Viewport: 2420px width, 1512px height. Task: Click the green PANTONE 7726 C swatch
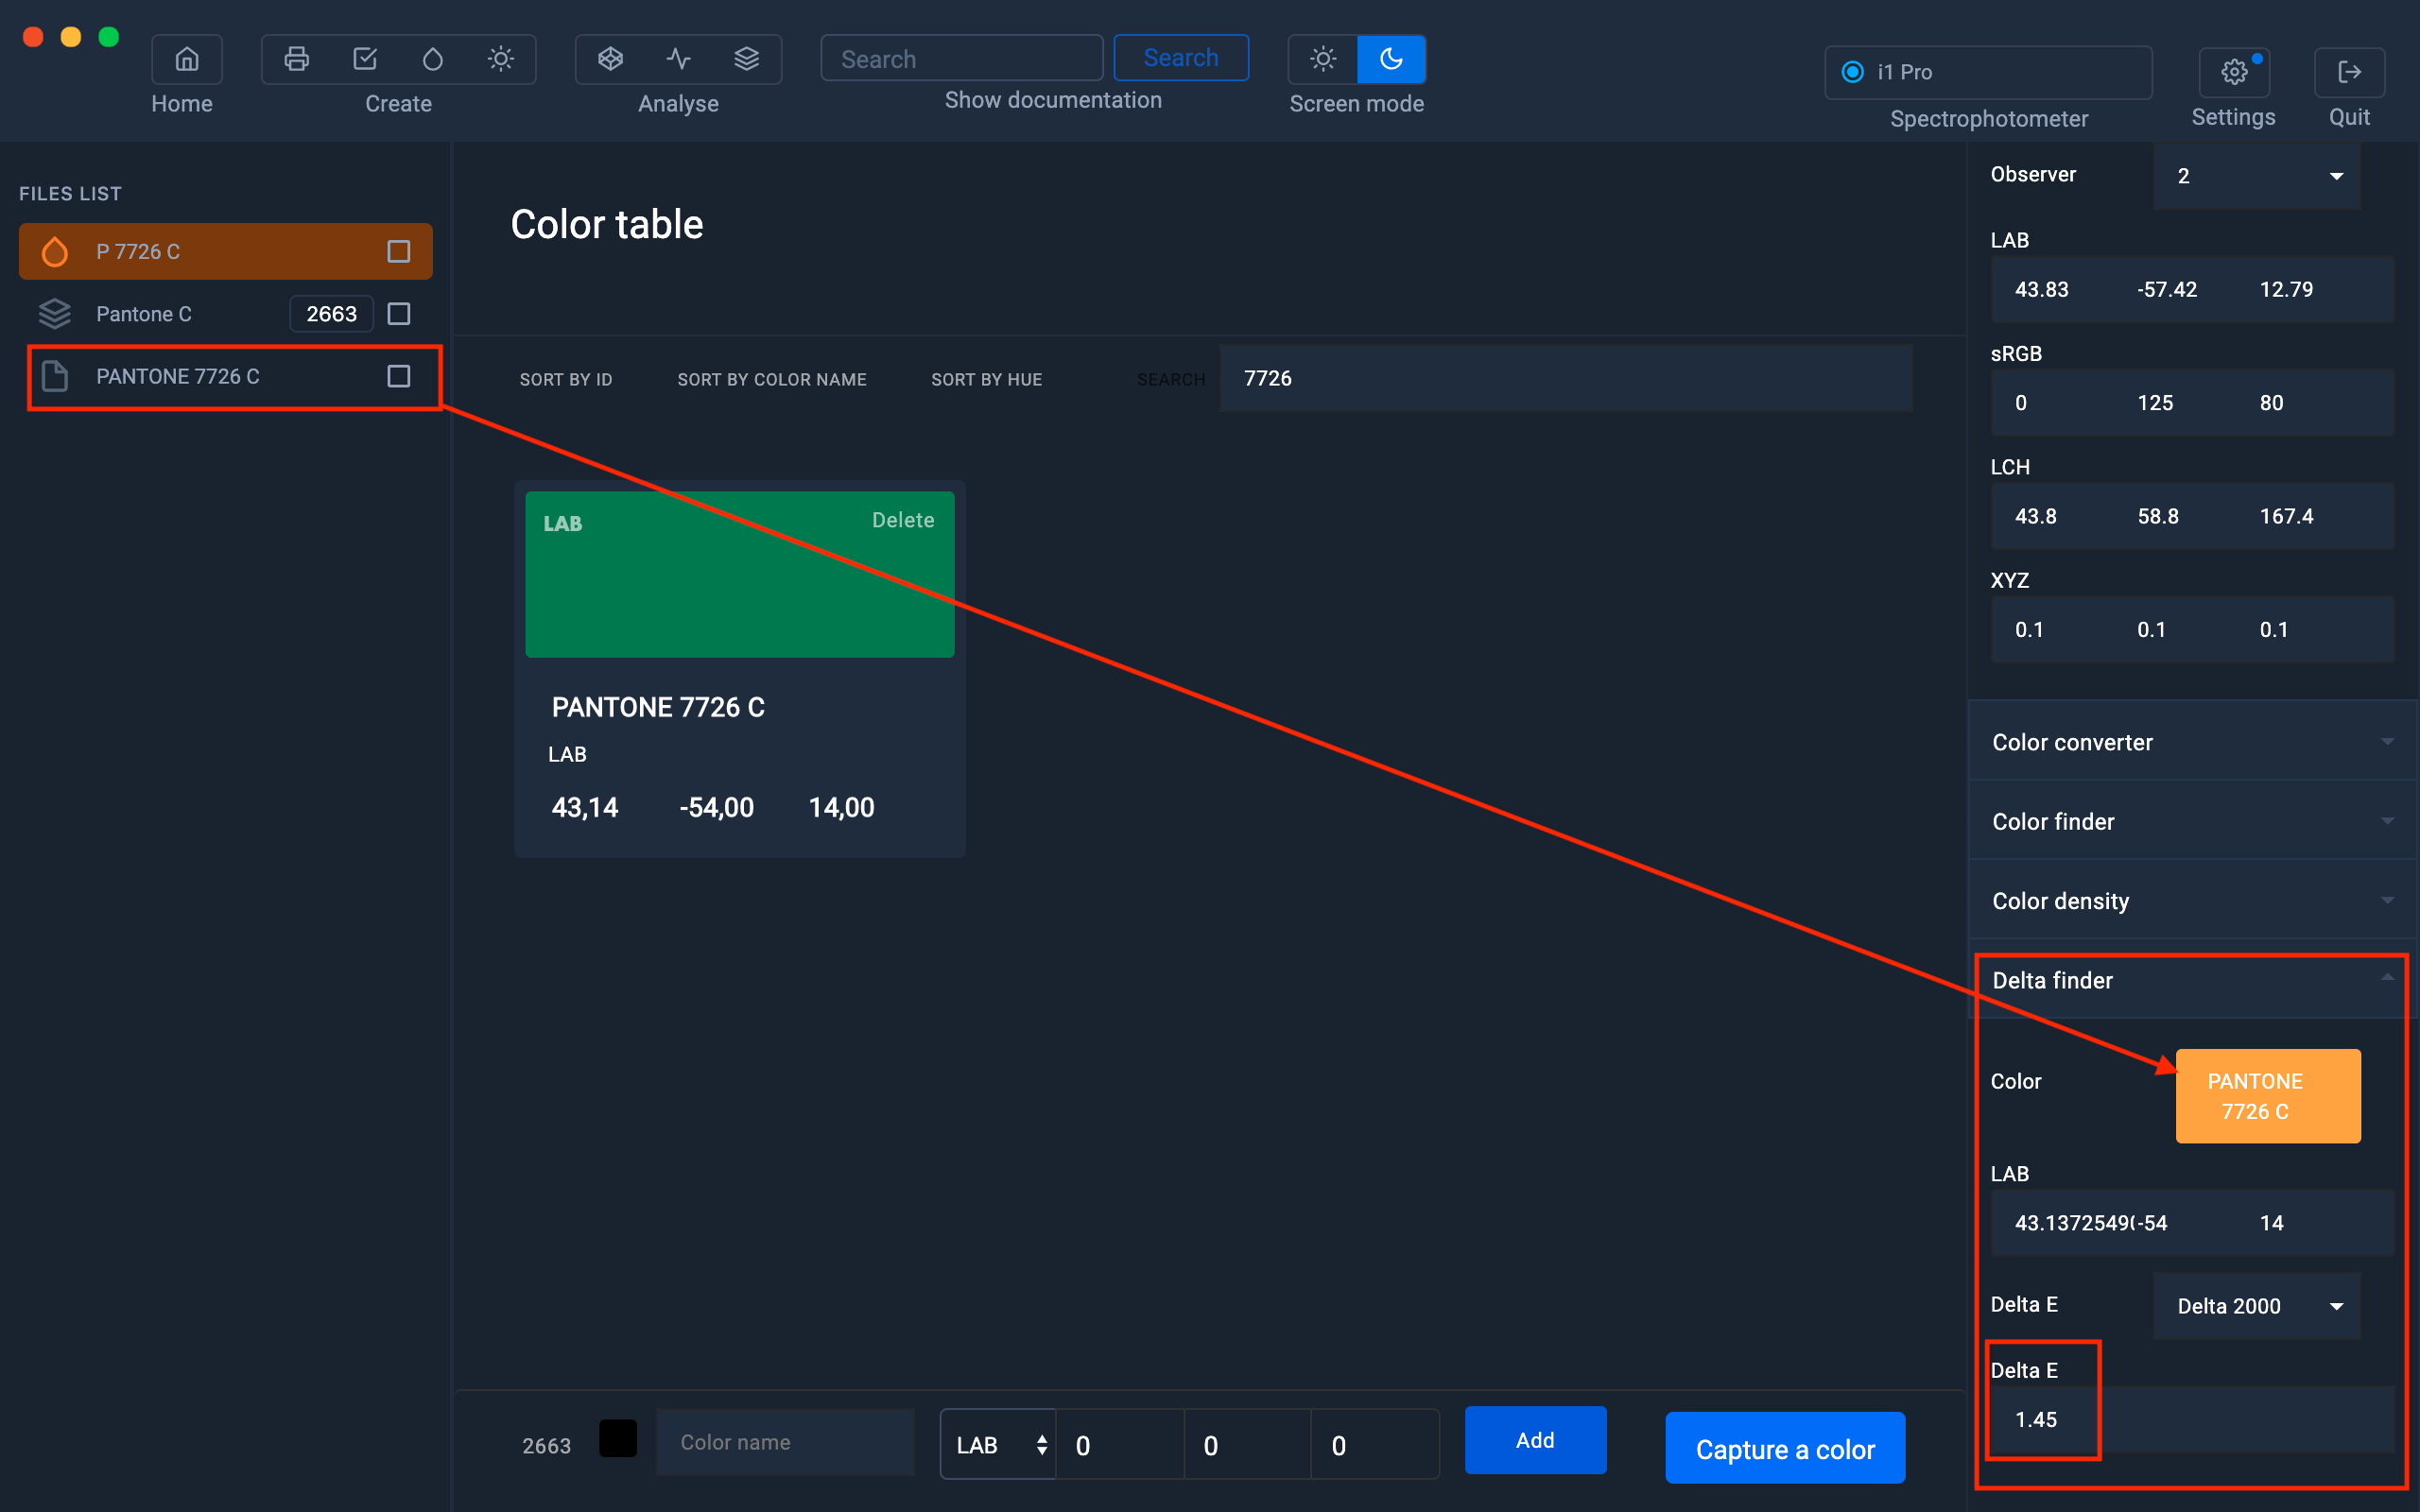[x=740, y=574]
